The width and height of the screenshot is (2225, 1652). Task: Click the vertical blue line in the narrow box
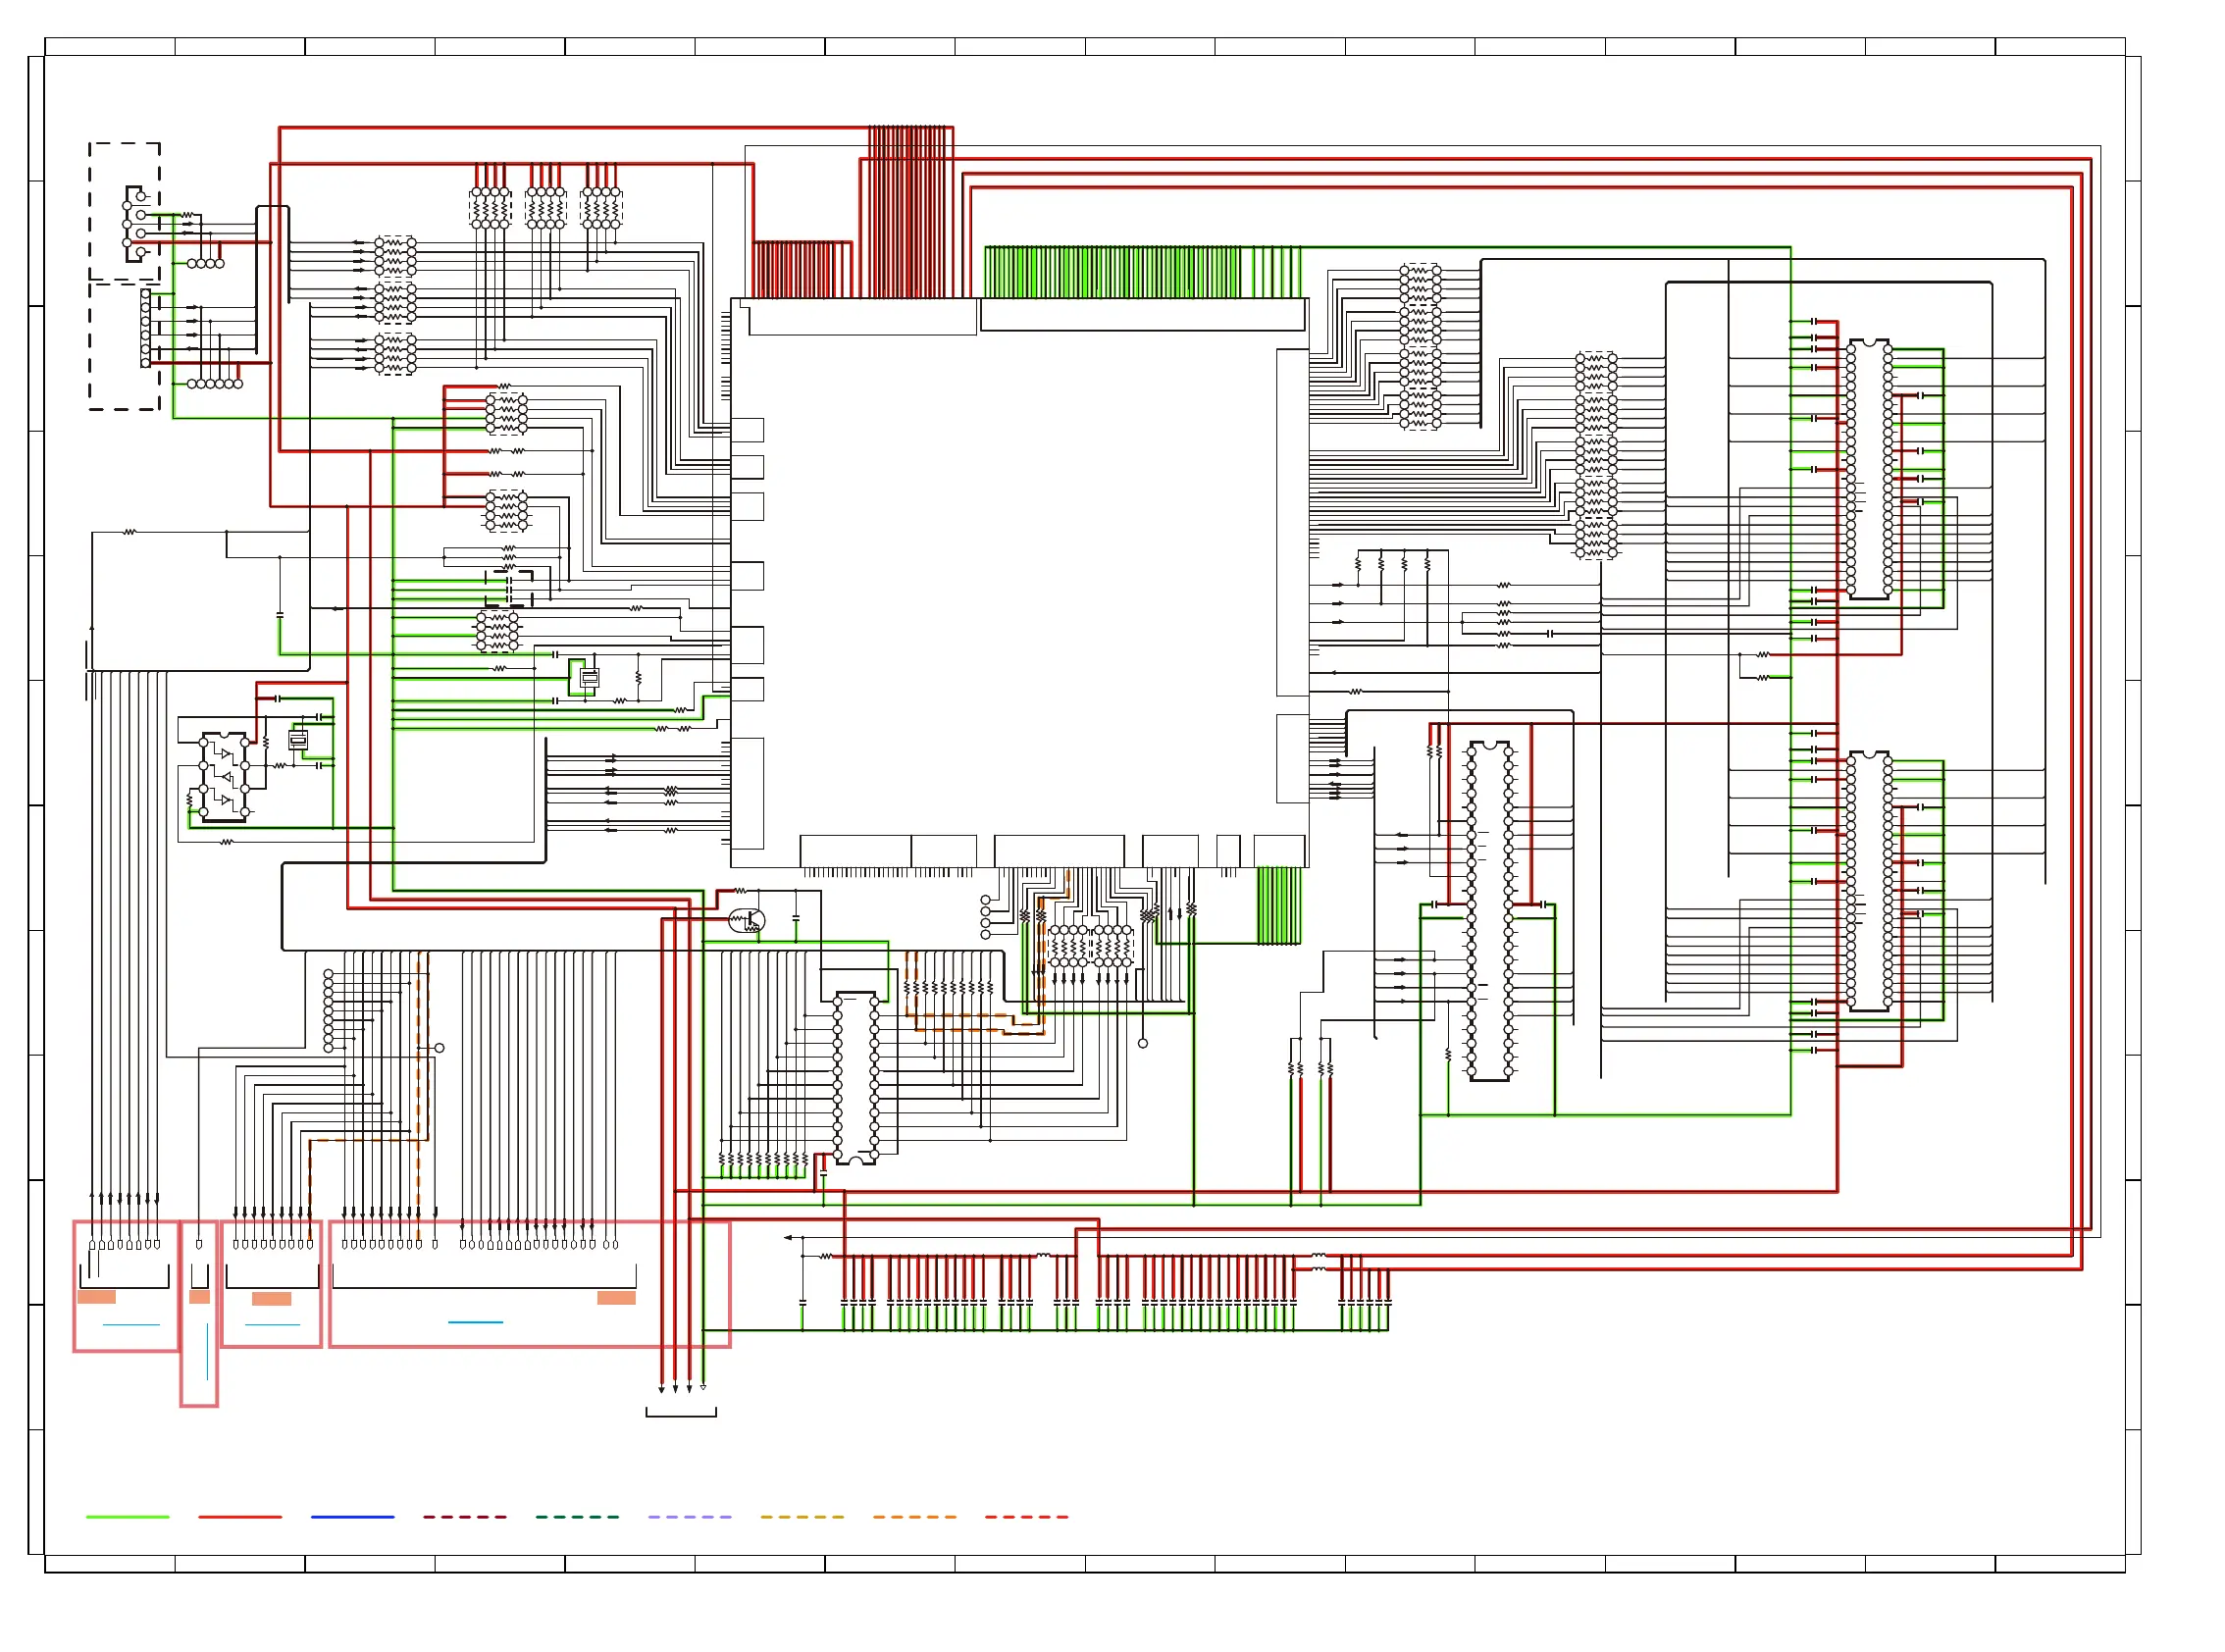[x=207, y=1351]
